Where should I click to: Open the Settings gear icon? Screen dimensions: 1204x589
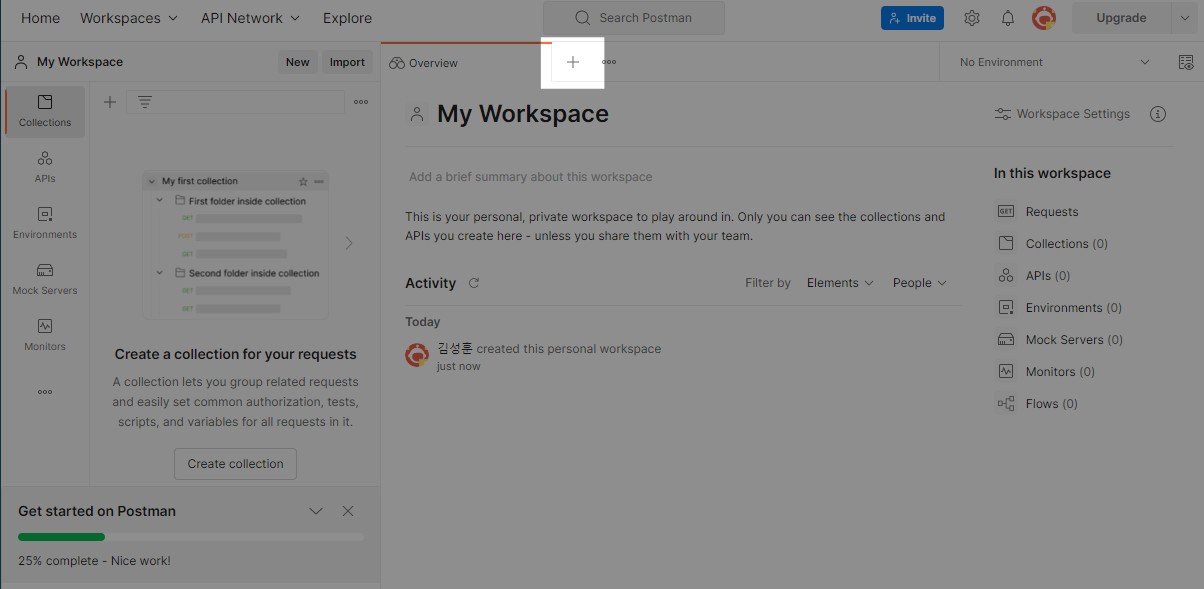pyautogui.click(x=972, y=18)
